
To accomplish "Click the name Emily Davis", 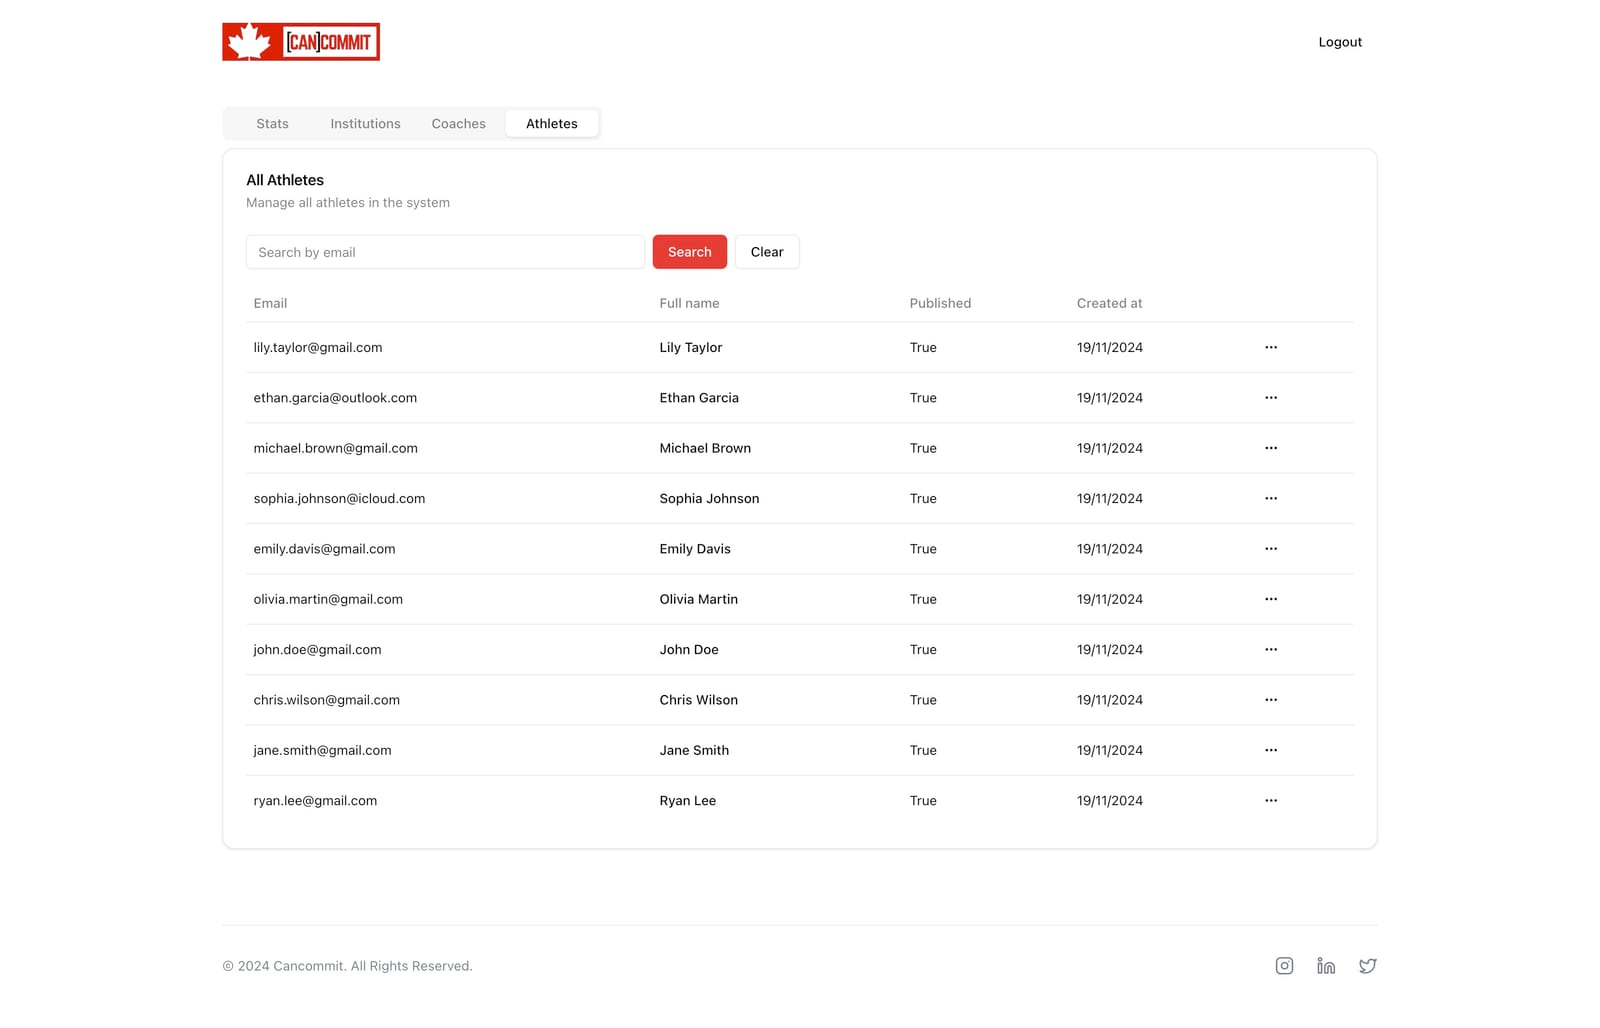I will point(695,549).
